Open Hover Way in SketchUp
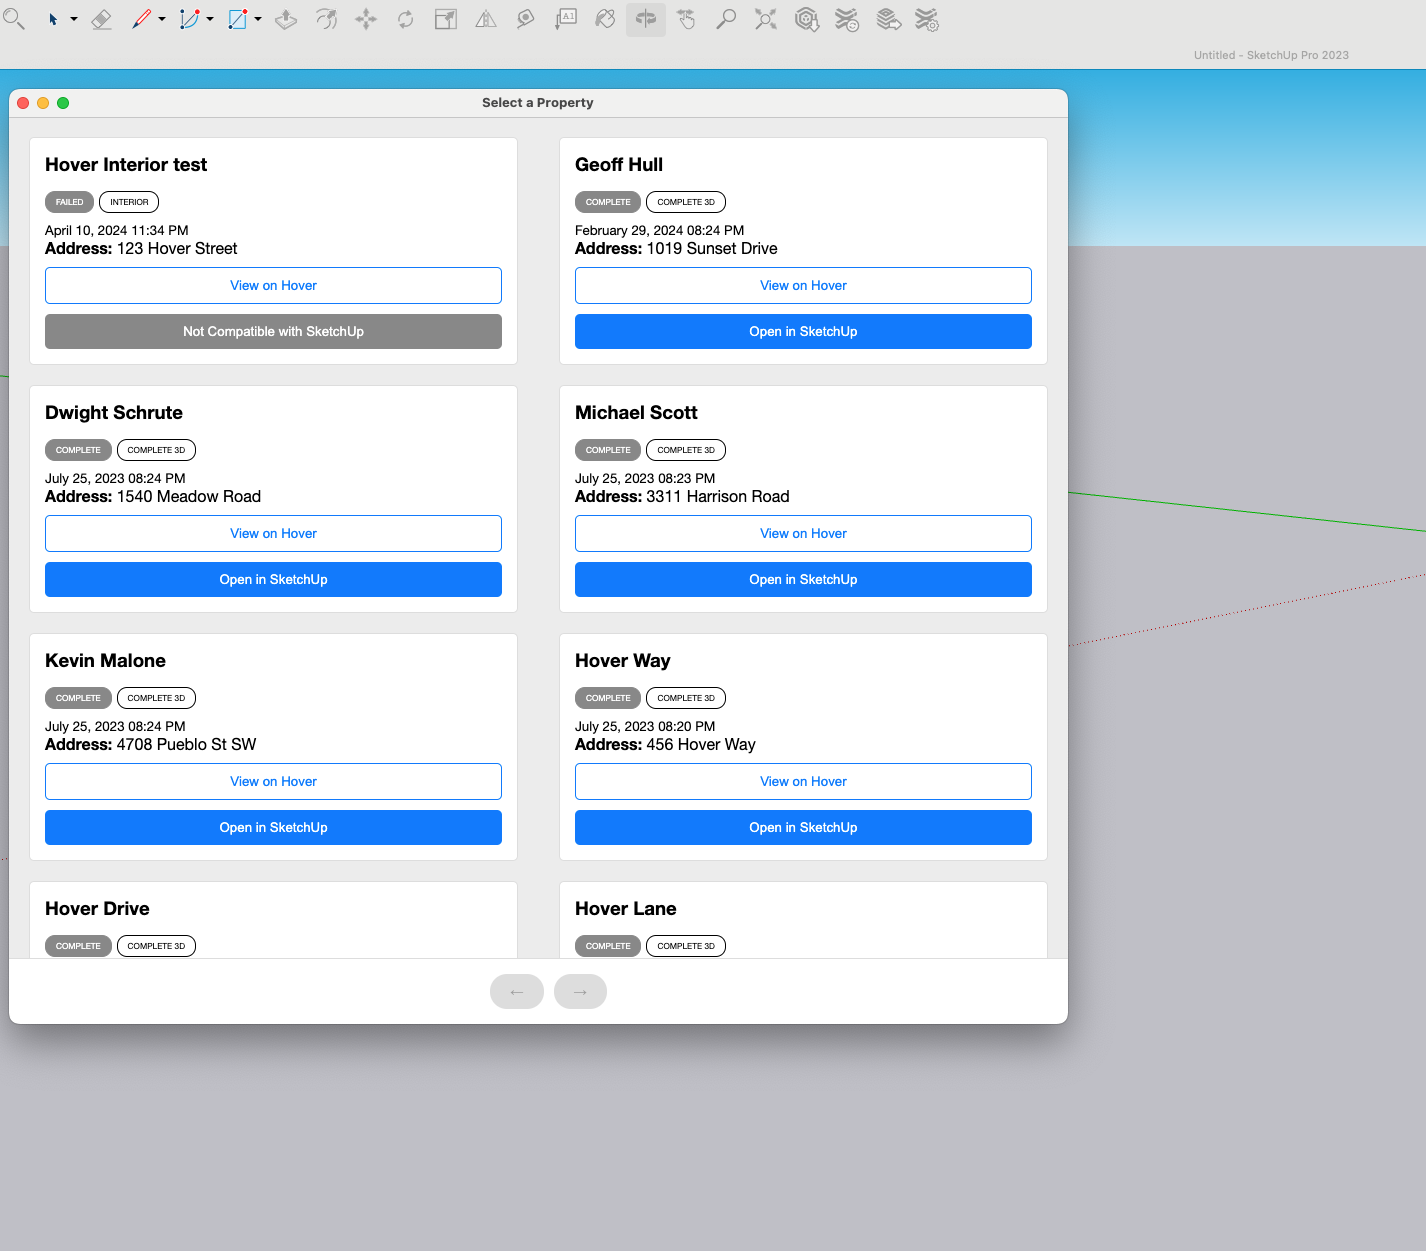This screenshot has height=1251, width=1426. point(803,828)
